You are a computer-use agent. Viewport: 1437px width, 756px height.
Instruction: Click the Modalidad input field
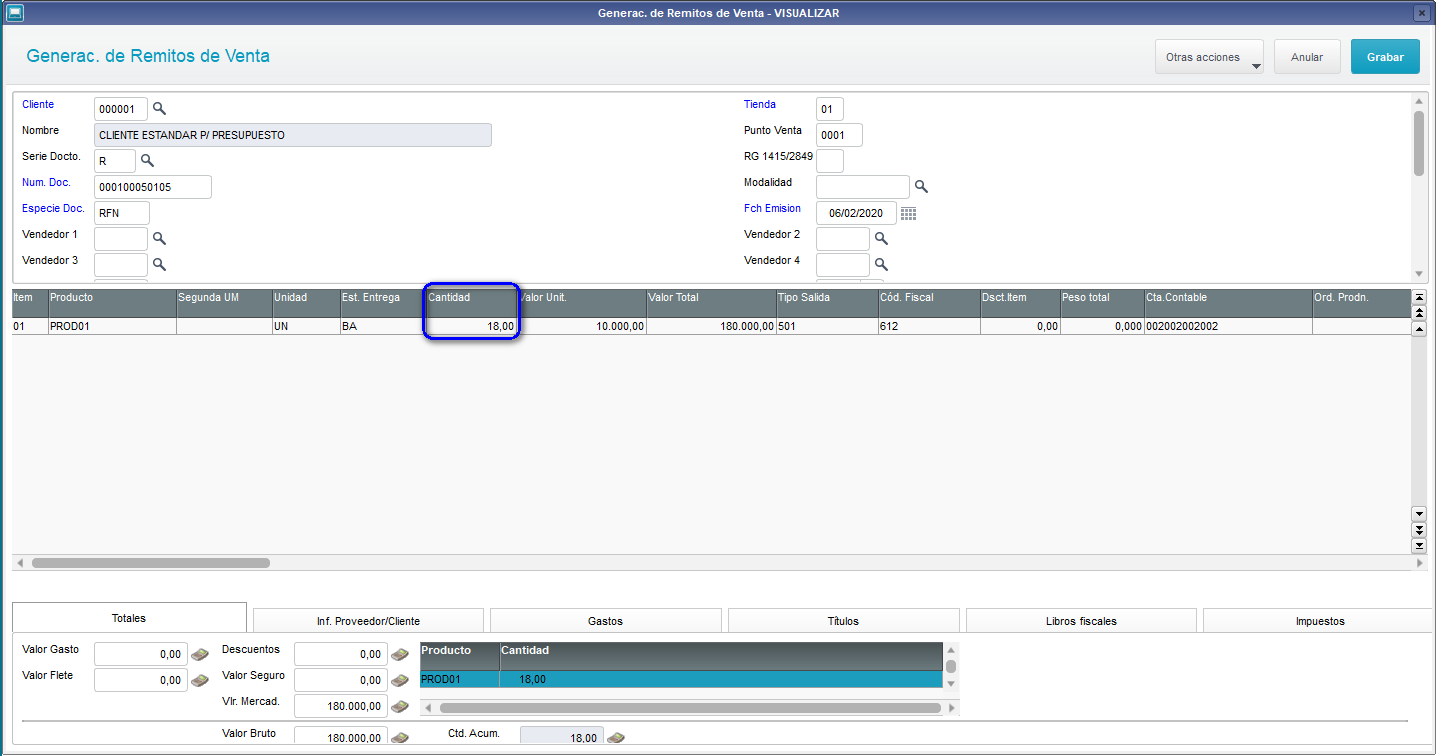863,186
